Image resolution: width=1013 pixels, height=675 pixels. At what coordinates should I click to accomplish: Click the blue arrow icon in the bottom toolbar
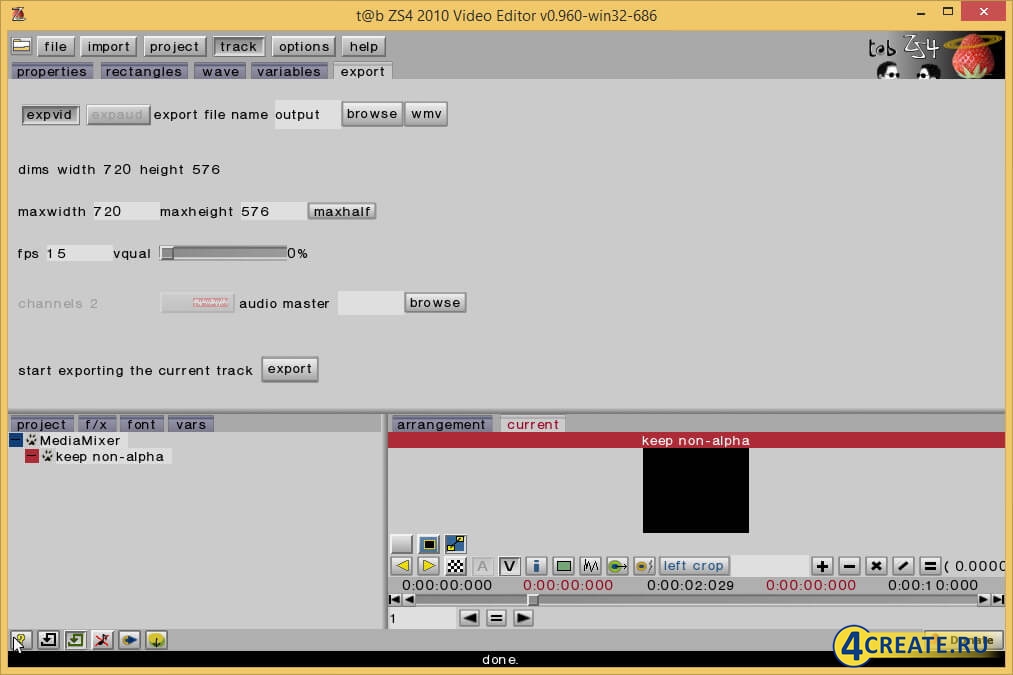(129, 639)
